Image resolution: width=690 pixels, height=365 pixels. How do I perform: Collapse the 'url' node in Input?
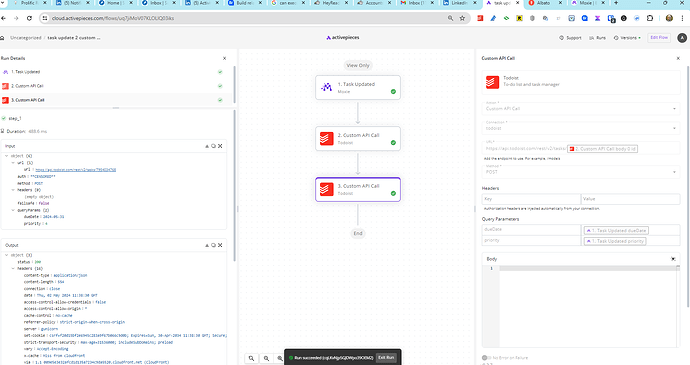(x=13, y=162)
